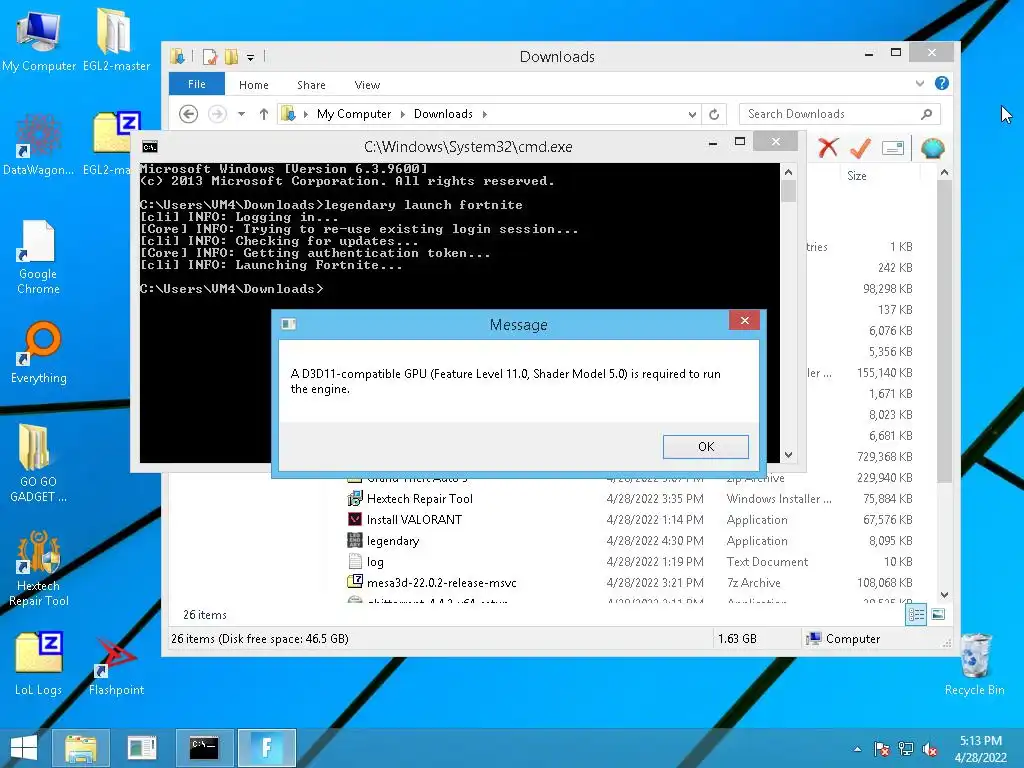
Task: Open EGL2-master folder desktop icon
Action: 116,40
